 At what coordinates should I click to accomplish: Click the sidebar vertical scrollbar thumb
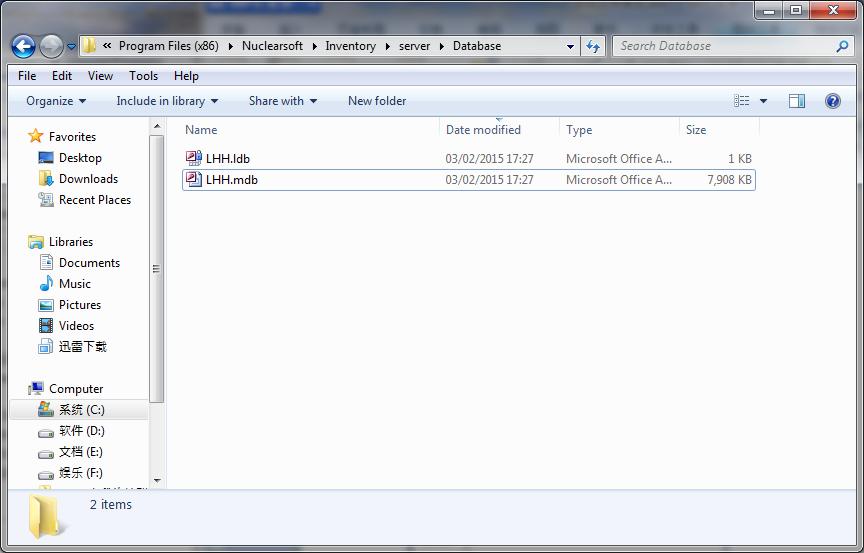tap(157, 269)
